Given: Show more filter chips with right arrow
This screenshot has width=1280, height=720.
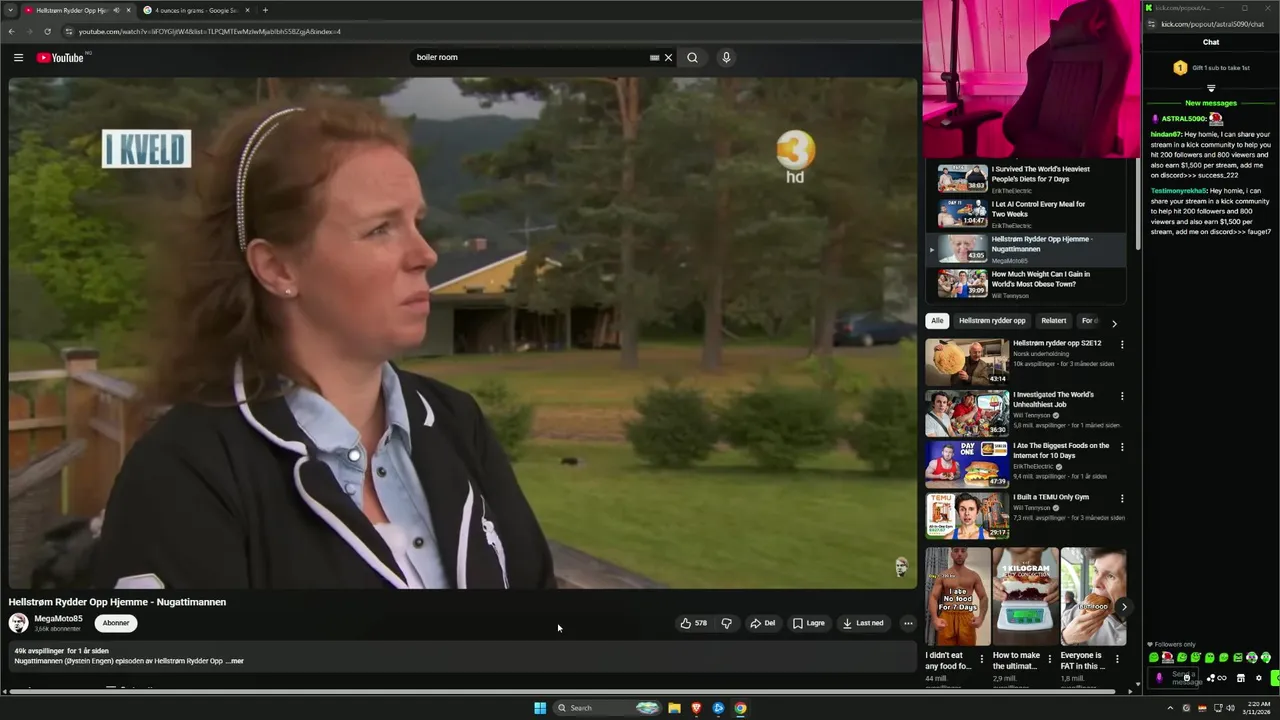Looking at the screenshot, I should pos(1114,323).
